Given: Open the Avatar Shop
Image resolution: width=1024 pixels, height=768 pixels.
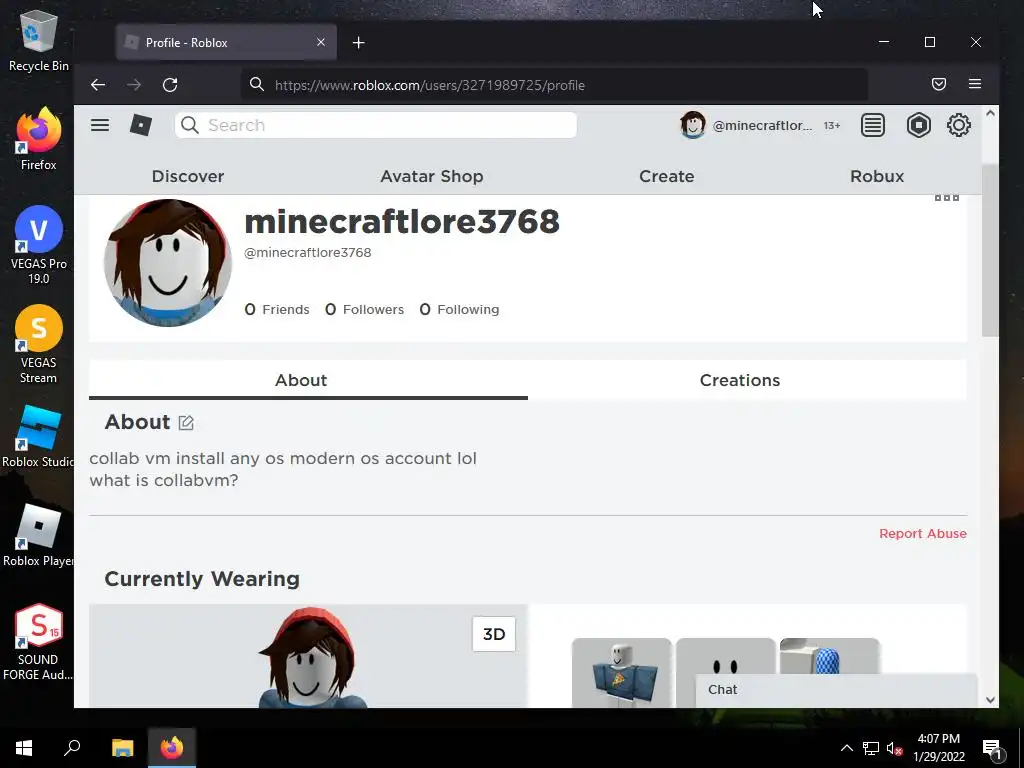Looking at the screenshot, I should click(432, 176).
